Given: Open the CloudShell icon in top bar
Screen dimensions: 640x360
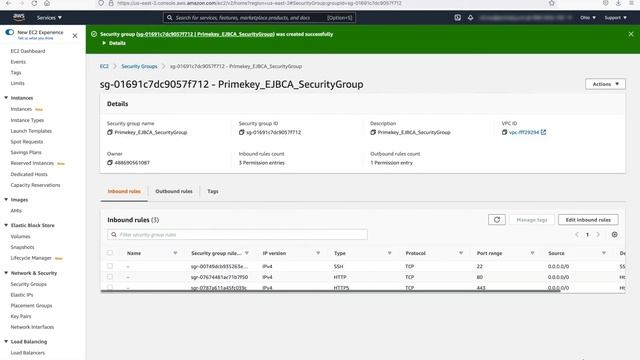Looking at the screenshot, I should pyautogui.click(x=458, y=18).
